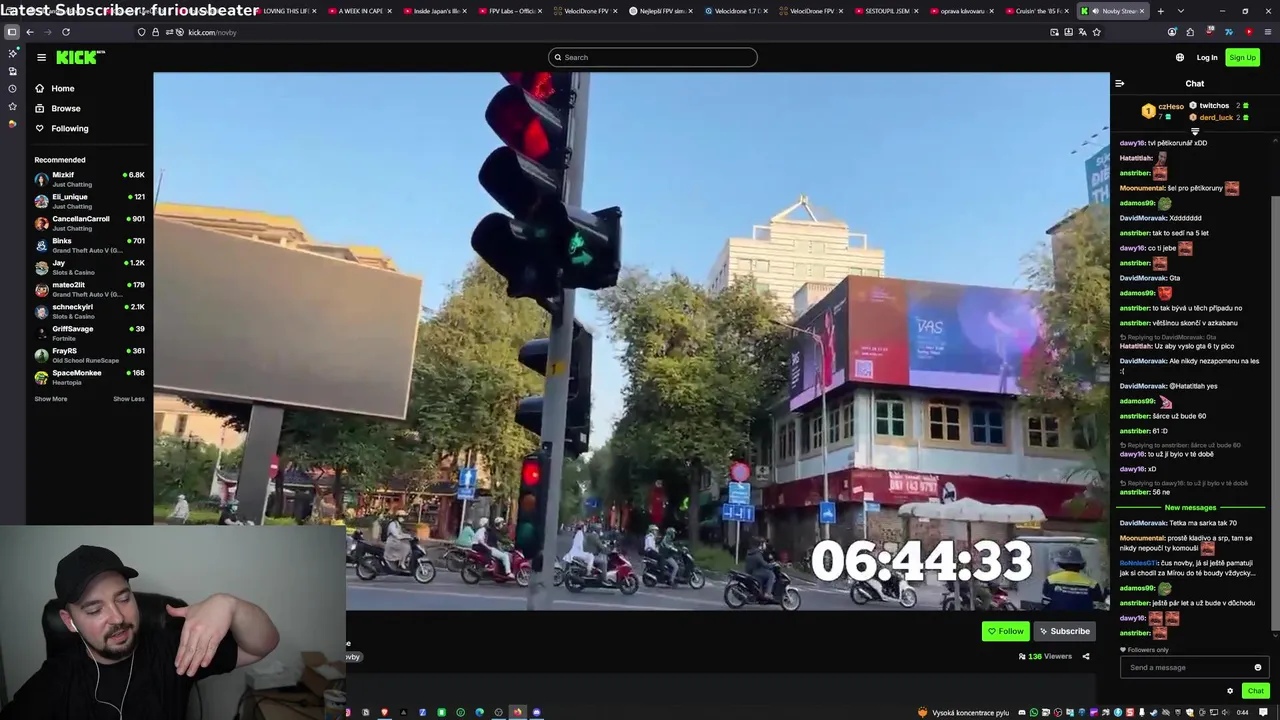1280x720 pixels.
Task: Expand the chat leaderboard chevron
Action: pos(1195,131)
